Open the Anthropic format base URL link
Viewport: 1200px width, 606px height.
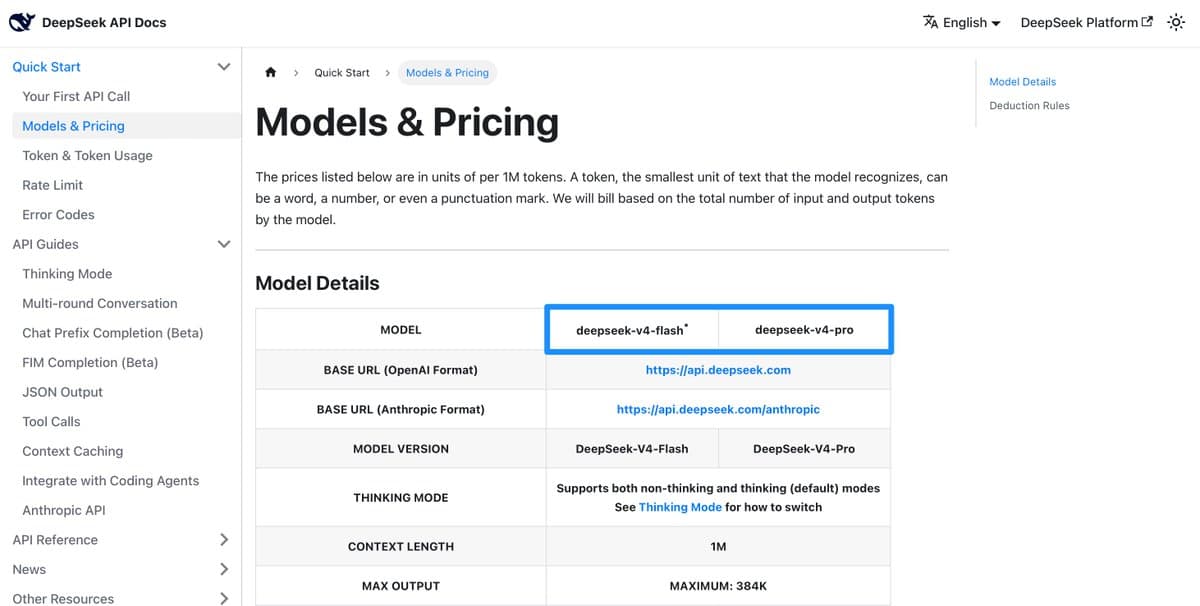(x=718, y=409)
